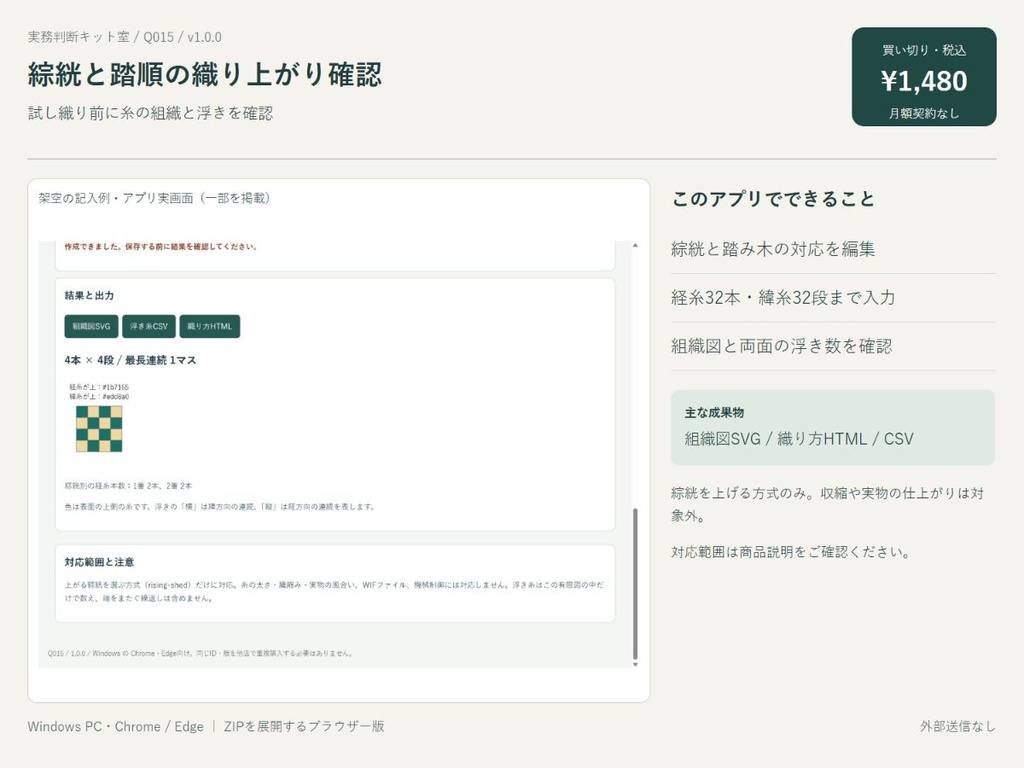
Task: Click the legend line 経糸が上：#1b7165
Action: 99,387
